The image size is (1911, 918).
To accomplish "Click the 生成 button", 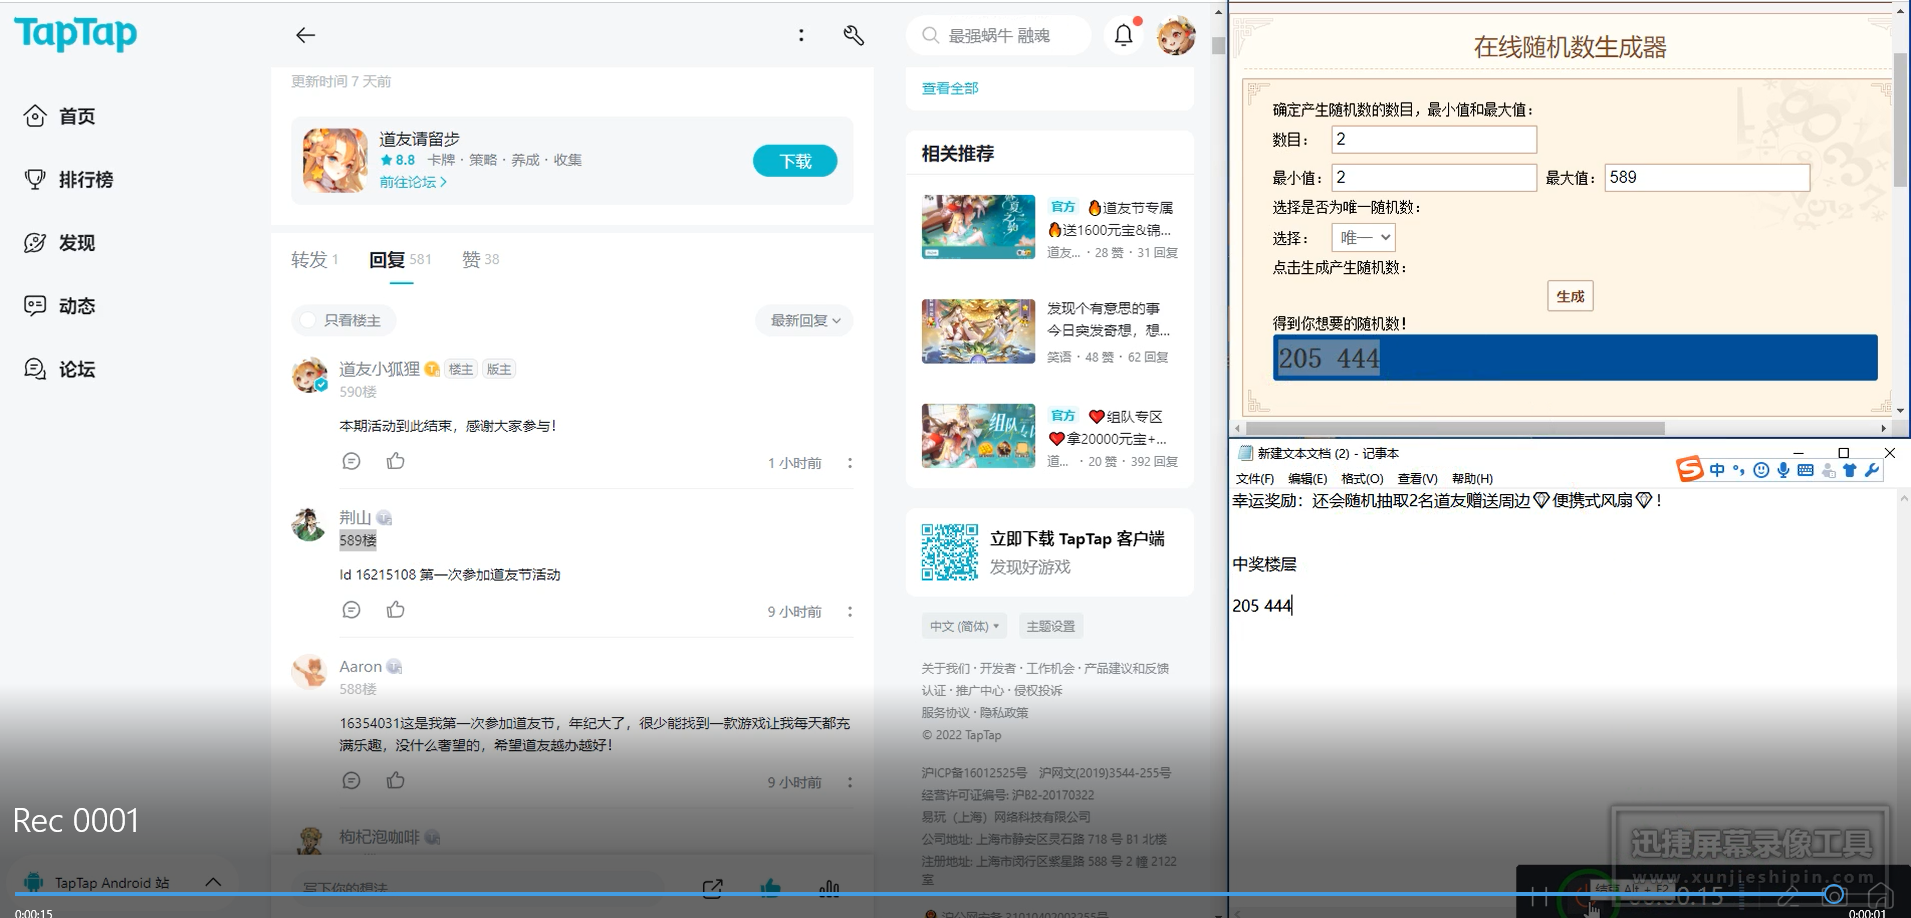I will point(1570,296).
